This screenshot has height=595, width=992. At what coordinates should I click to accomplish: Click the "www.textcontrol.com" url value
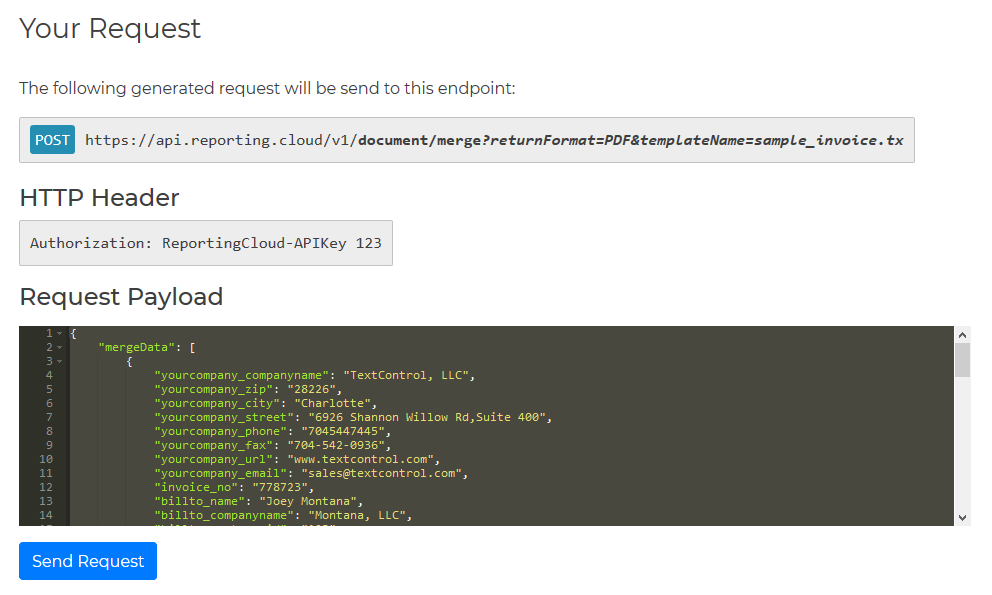pyautogui.click(x=361, y=459)
